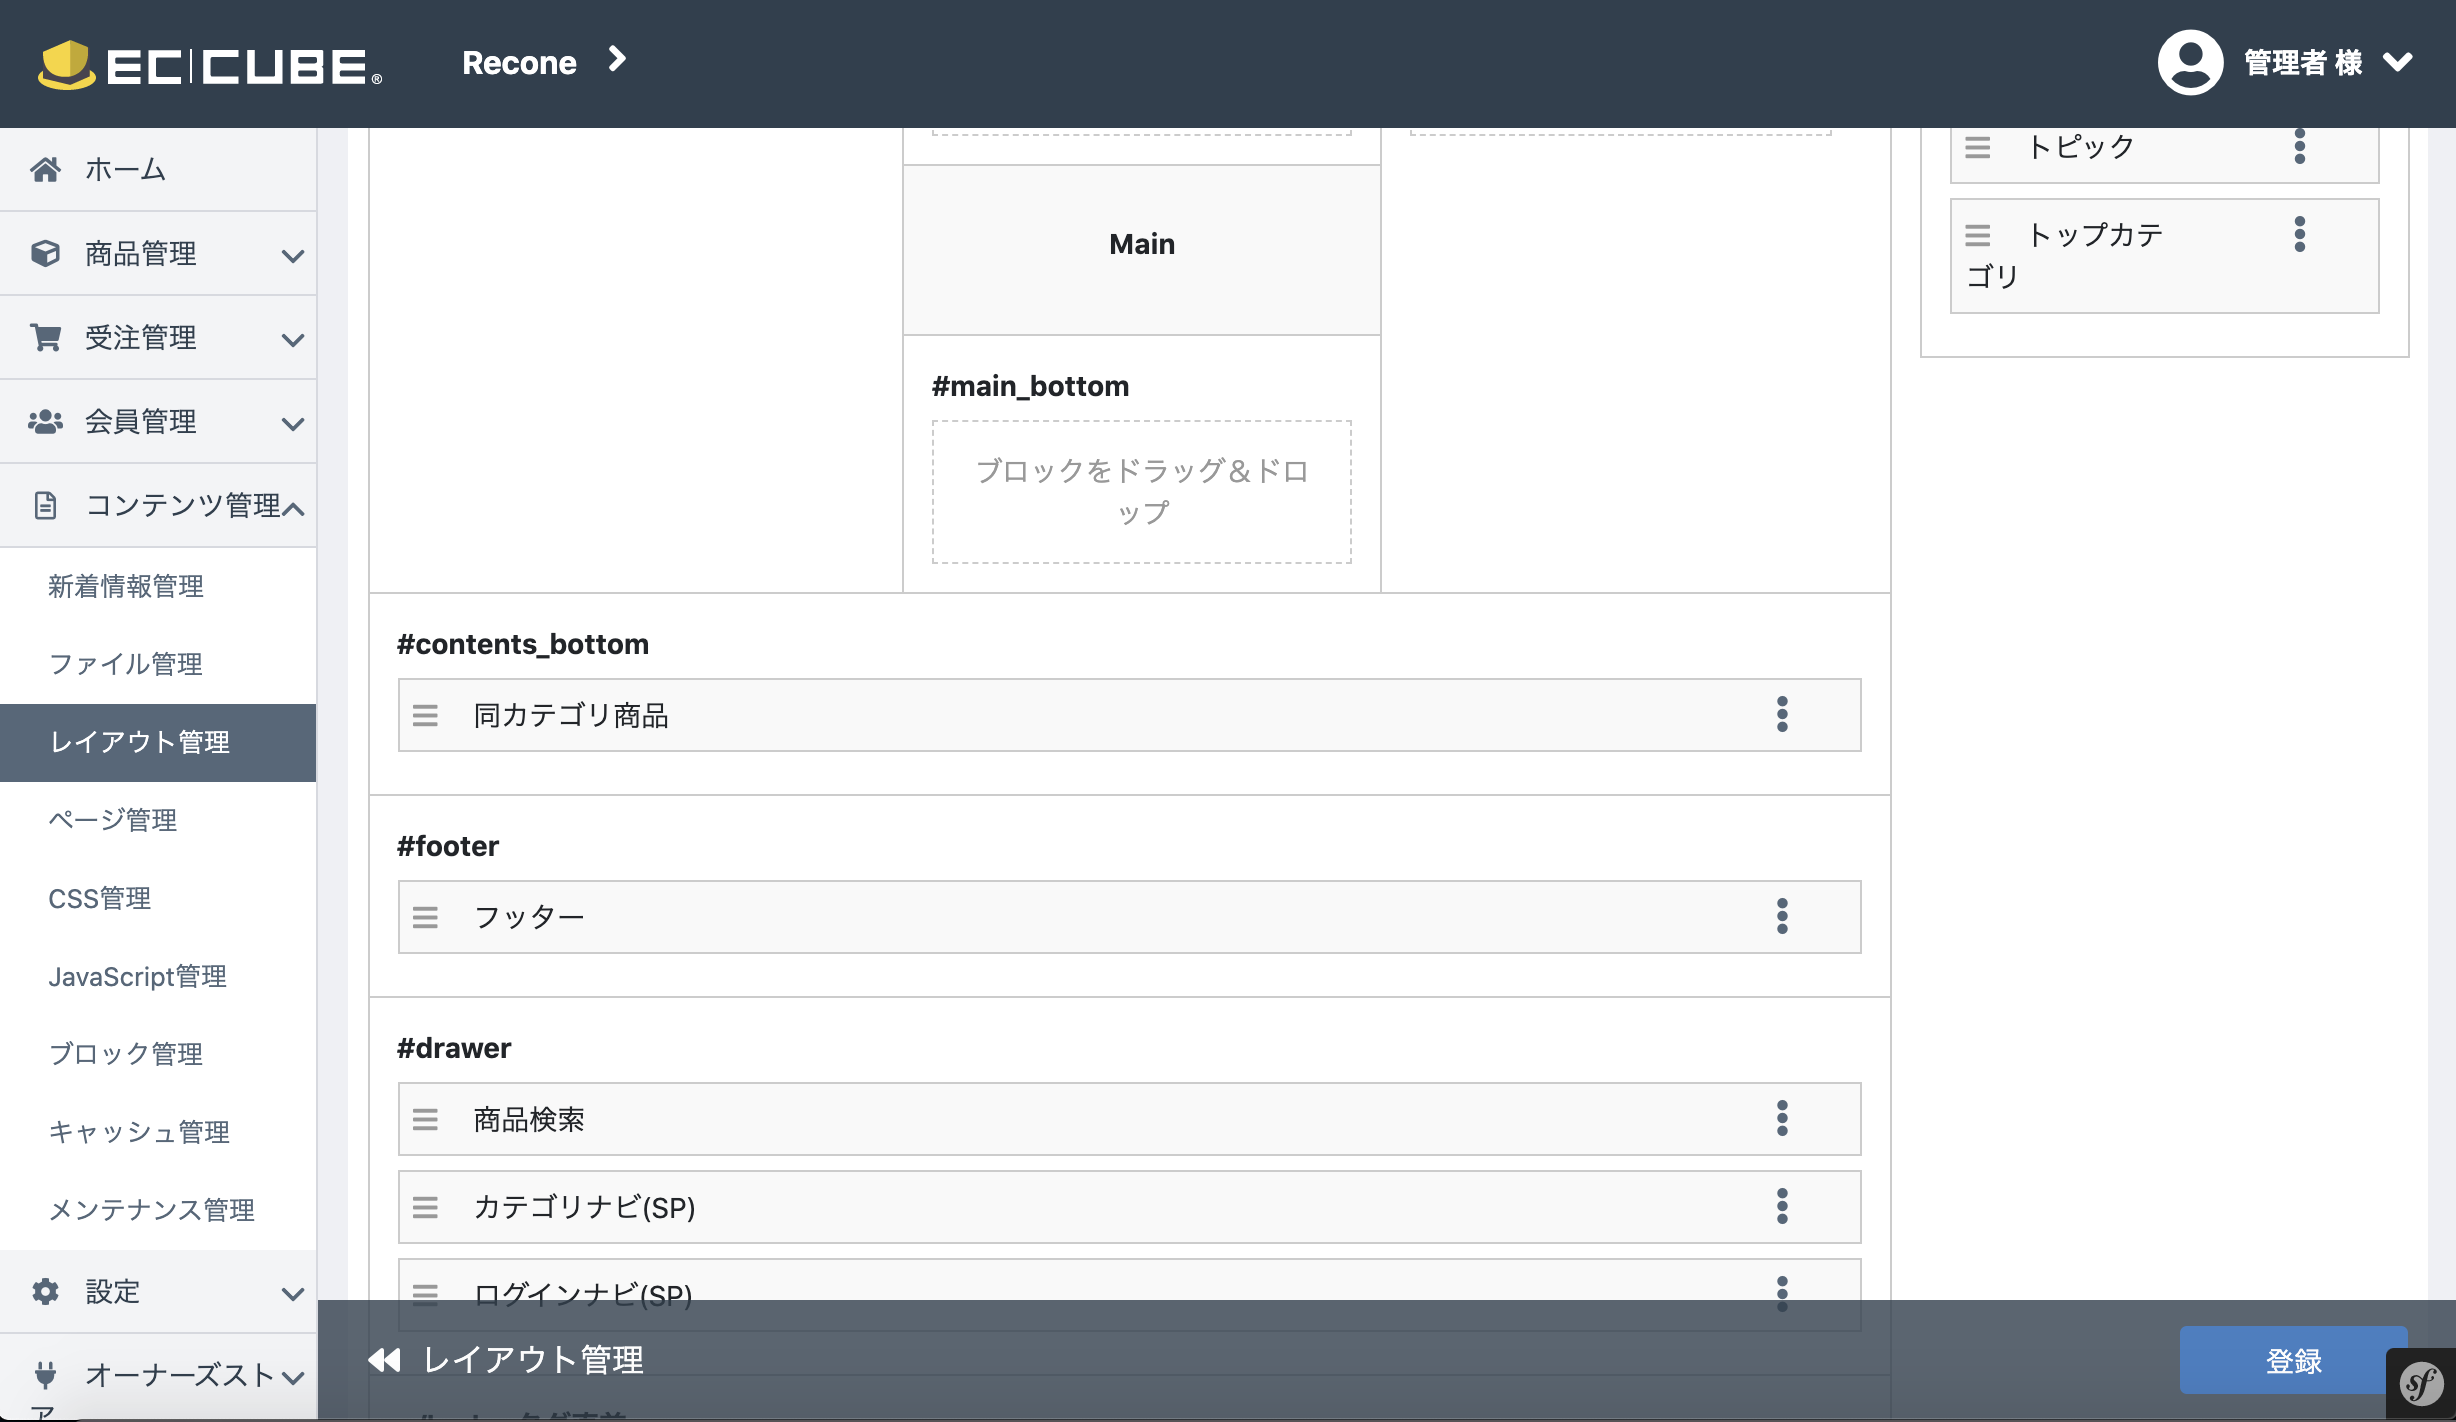This screenshot has width=2456, height=1422.
Task: Open options menu for トピック block
Action: coord(2300,147)
